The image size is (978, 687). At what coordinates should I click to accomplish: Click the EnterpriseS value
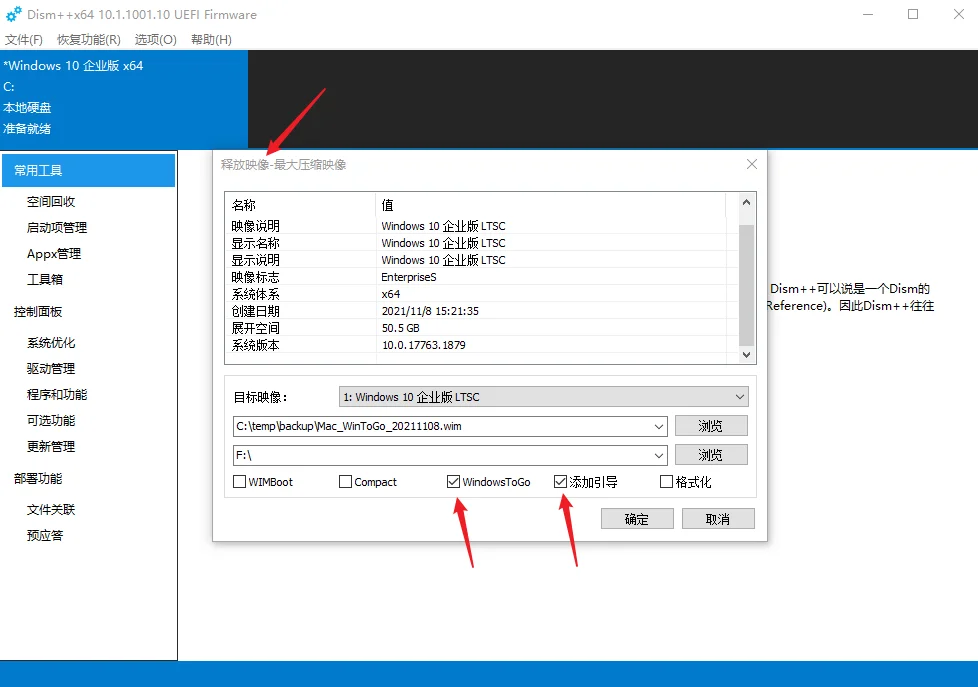tap(409, 277)
